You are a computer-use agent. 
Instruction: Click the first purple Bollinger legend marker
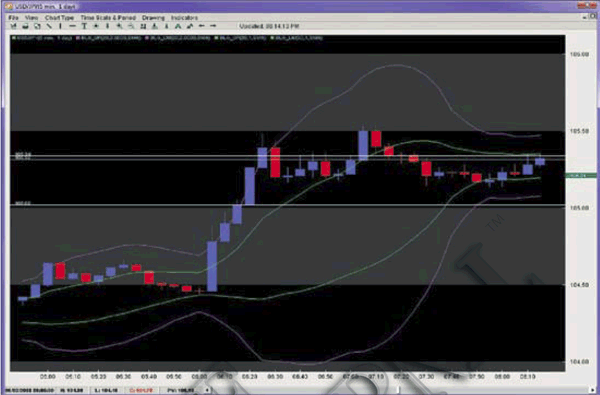78,38
